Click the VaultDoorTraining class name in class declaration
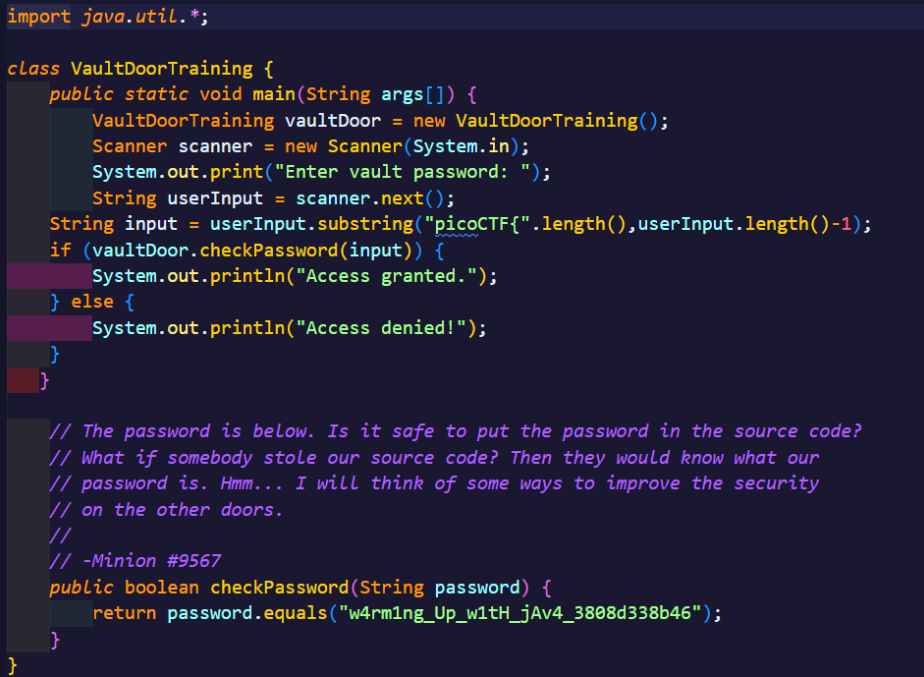 tap(161, 68)
